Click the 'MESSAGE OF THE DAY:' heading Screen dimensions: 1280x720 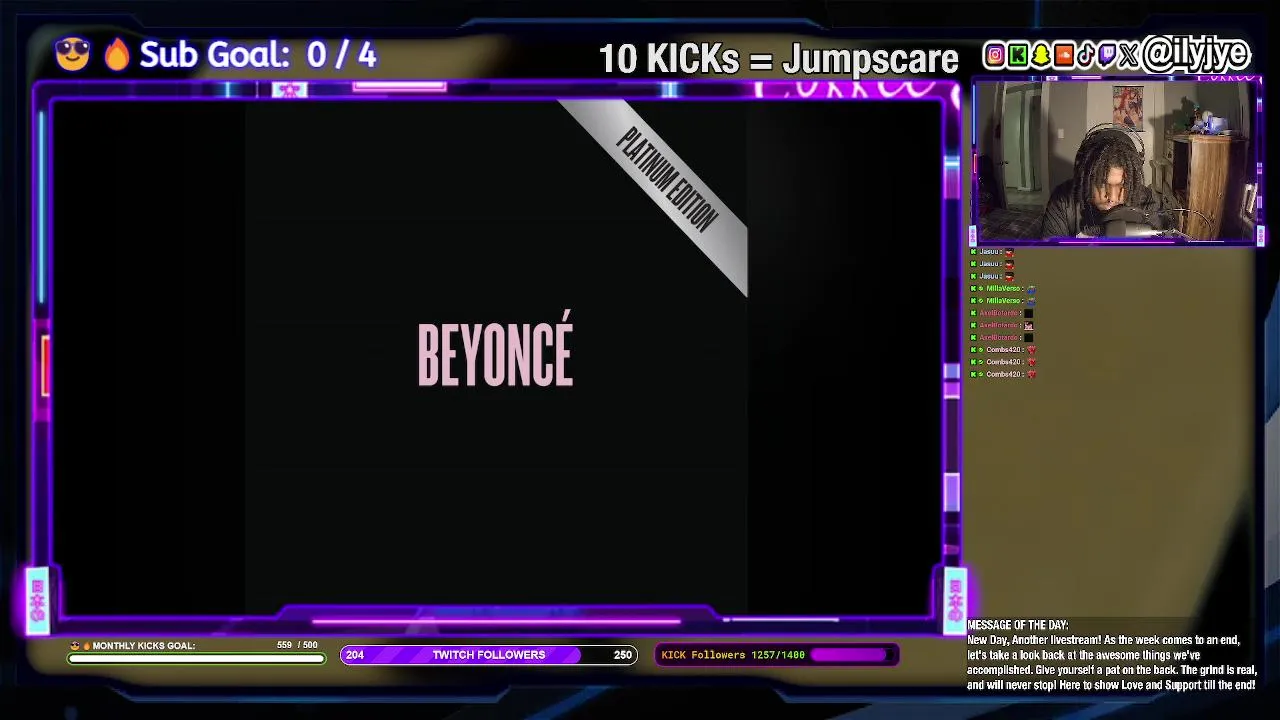(x=1018, y=625)
